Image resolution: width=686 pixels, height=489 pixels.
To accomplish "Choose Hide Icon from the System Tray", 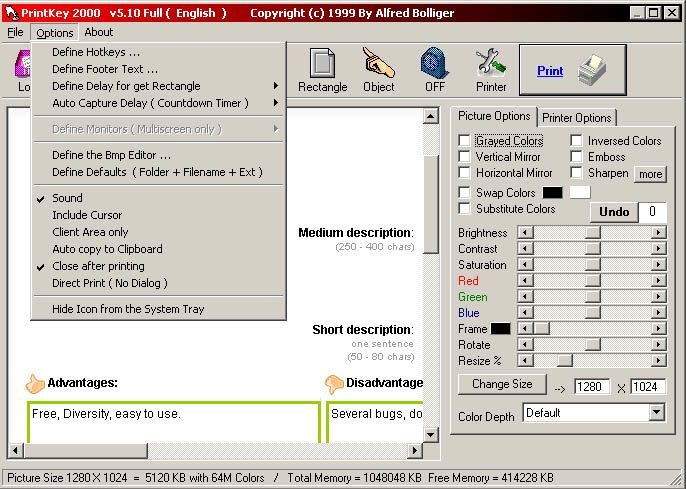I will 159,309.
